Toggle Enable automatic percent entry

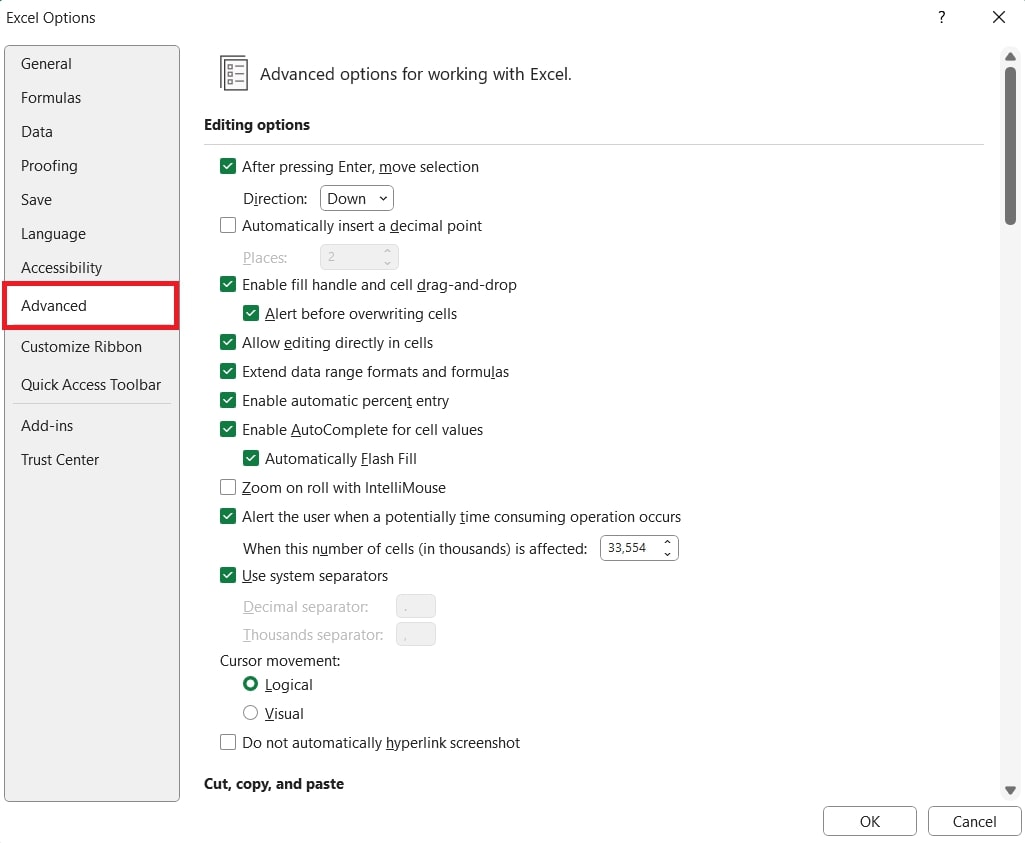pos(227,401)
